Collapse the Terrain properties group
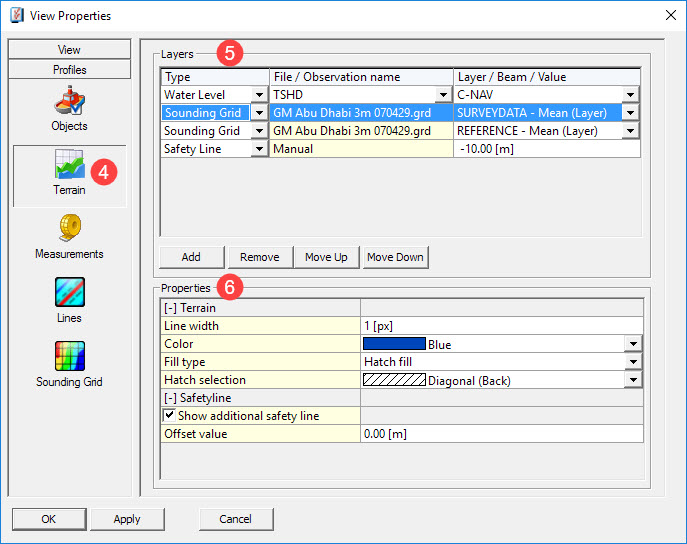 [170, 308]
